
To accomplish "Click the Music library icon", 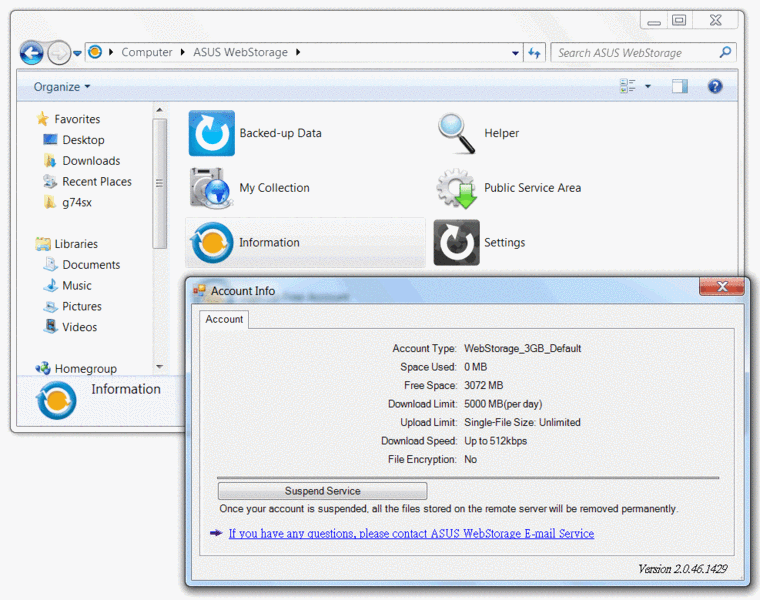I will point(50,285).
